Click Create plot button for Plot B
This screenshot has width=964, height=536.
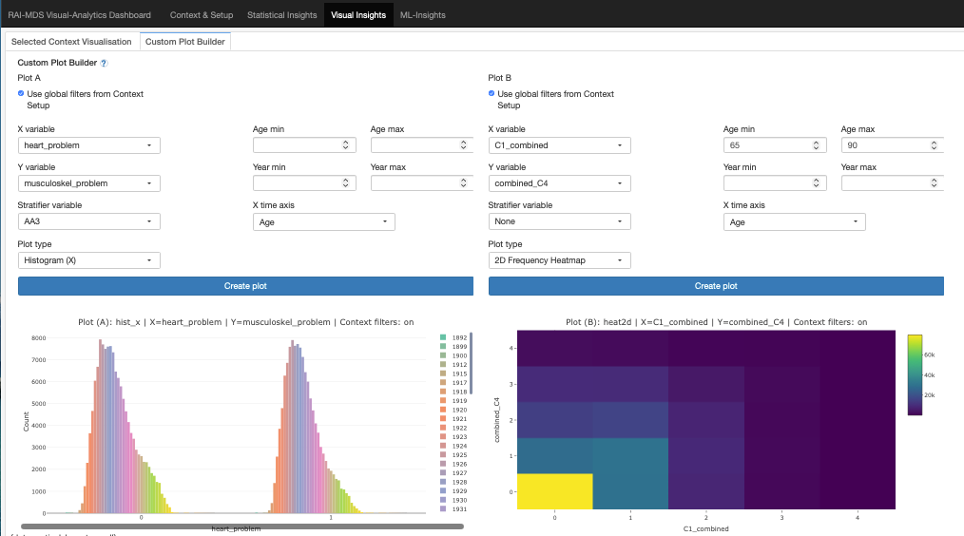pyautogui.click(x=716, y=286)
